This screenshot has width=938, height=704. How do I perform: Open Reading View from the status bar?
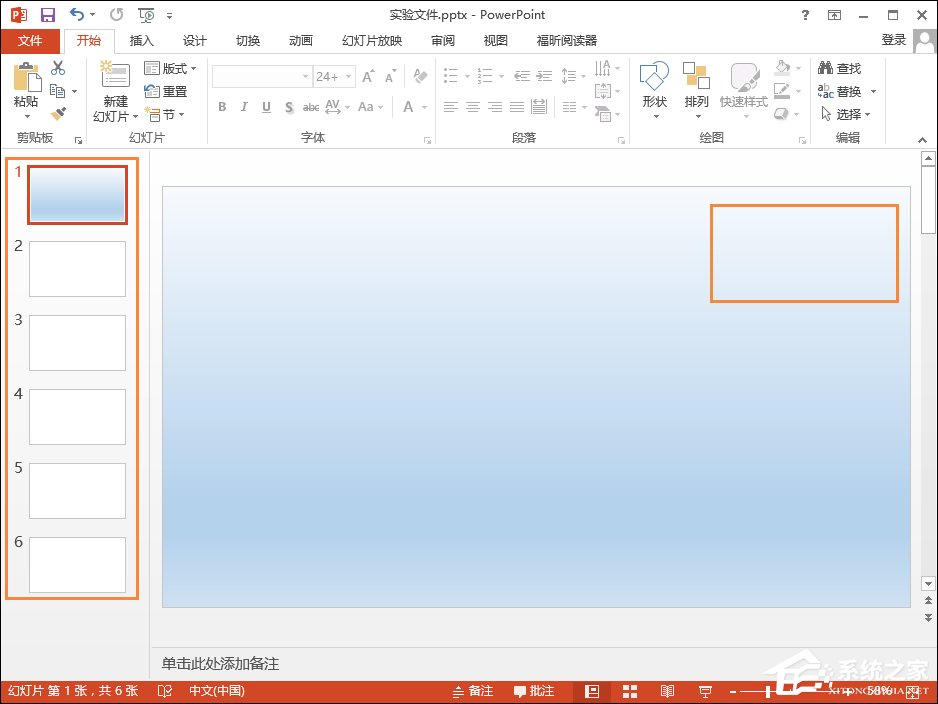tap(667, 690)
